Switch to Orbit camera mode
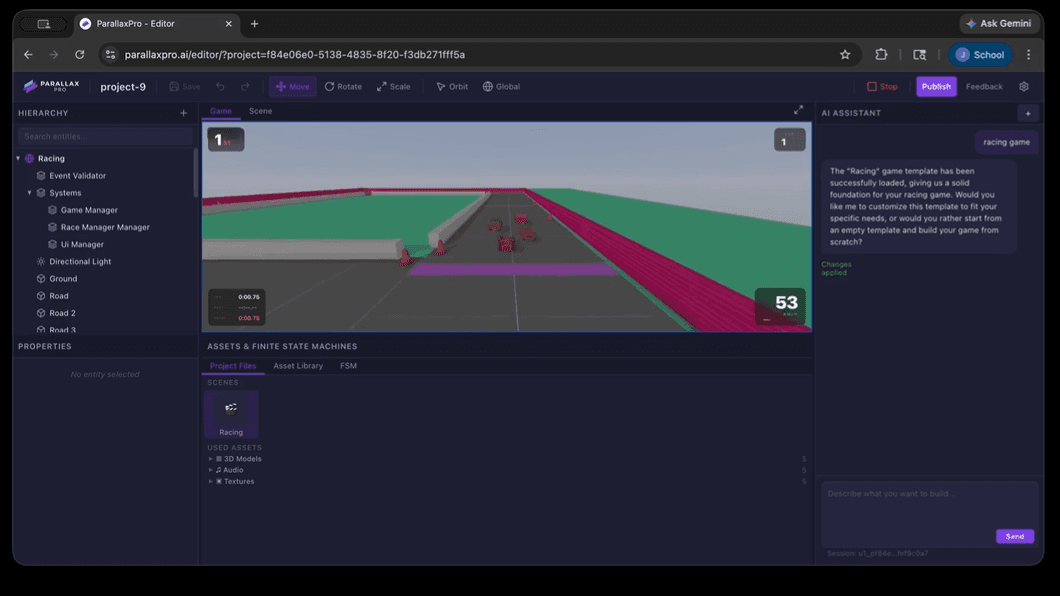 point(452,87)
